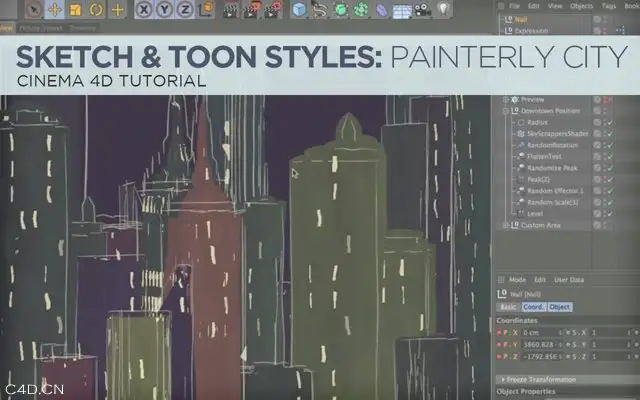Open Attribute Manager User Data menu
Viewport: 640px width, 400px height.
pos(569,280)
